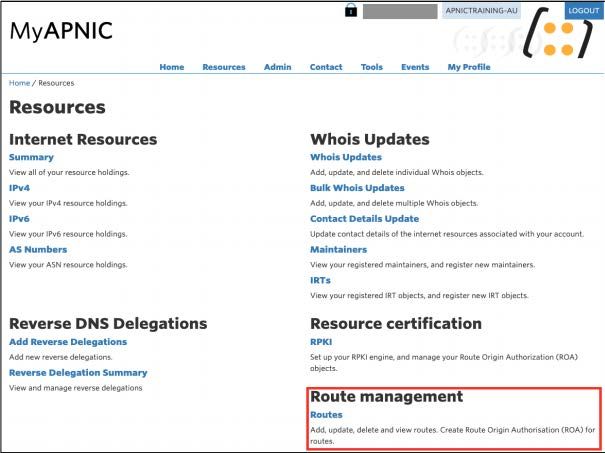Screen dimensions: 605x453
Task: Open the Reverse Delegation Summary link
Action: click(78, 373)
